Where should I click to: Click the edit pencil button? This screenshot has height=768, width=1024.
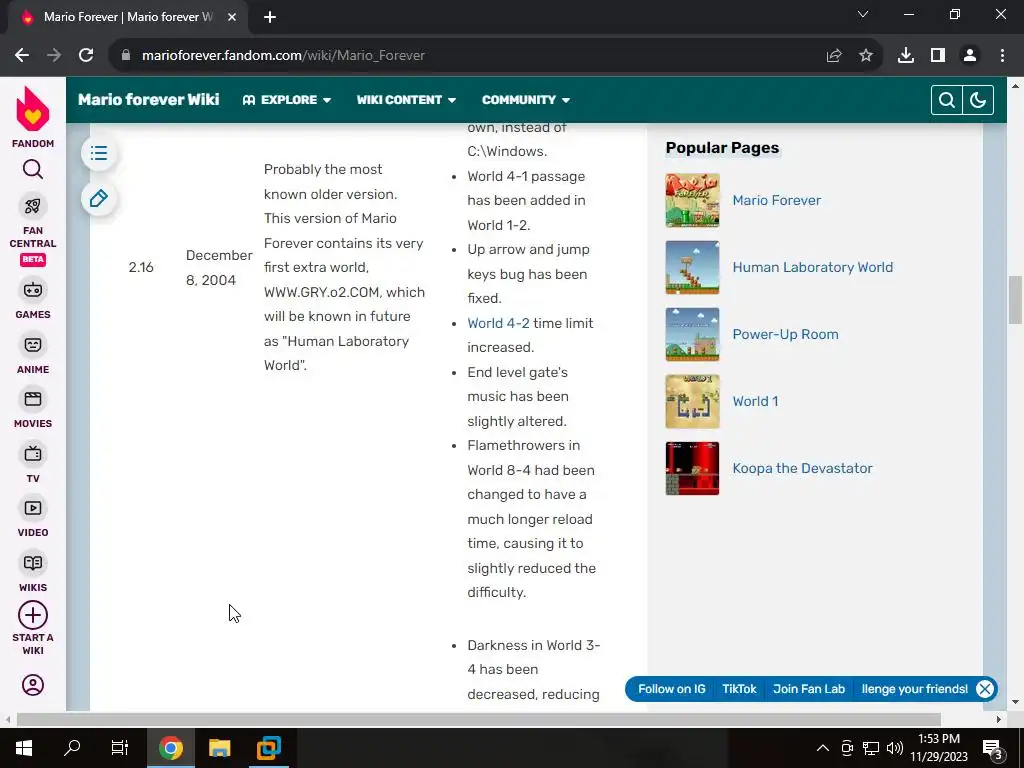click(99, 199)
